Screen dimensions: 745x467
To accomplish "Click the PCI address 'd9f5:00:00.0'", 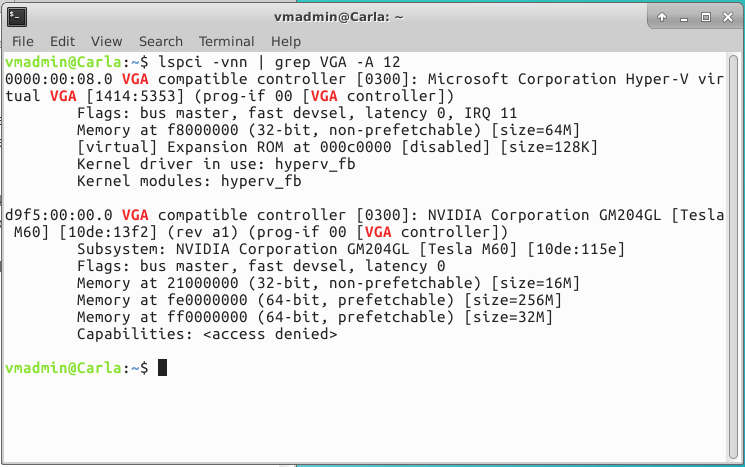I will [x=59, y=215].
